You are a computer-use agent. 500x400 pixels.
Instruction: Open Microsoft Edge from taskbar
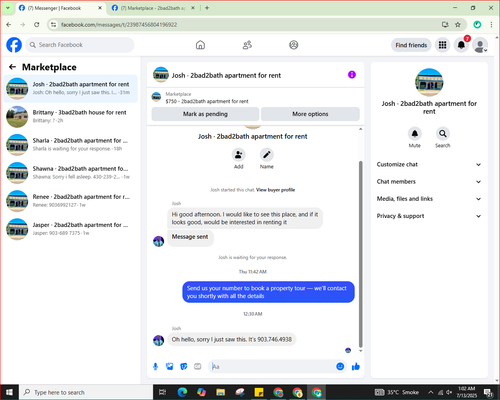[182, 392]
